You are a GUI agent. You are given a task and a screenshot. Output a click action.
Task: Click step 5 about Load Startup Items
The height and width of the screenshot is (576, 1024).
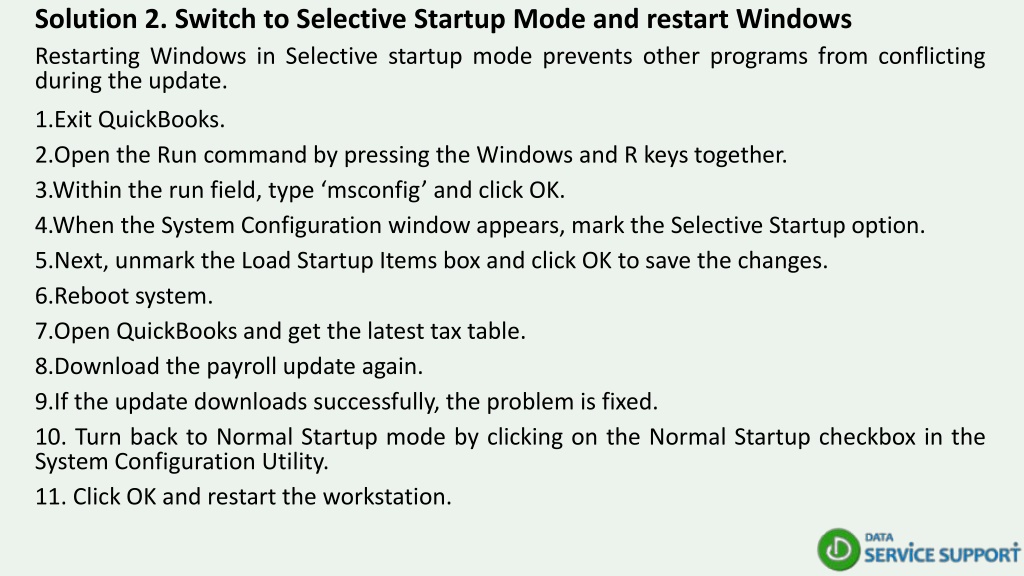(431, 261)
